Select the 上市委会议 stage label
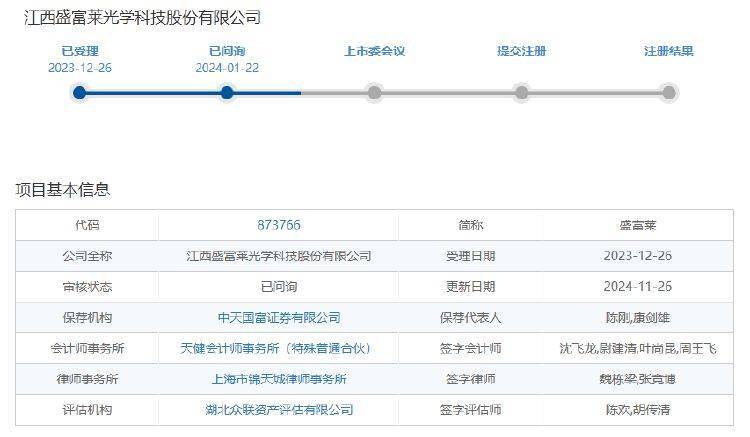The image size is (750, 437). tap(374, 51)
